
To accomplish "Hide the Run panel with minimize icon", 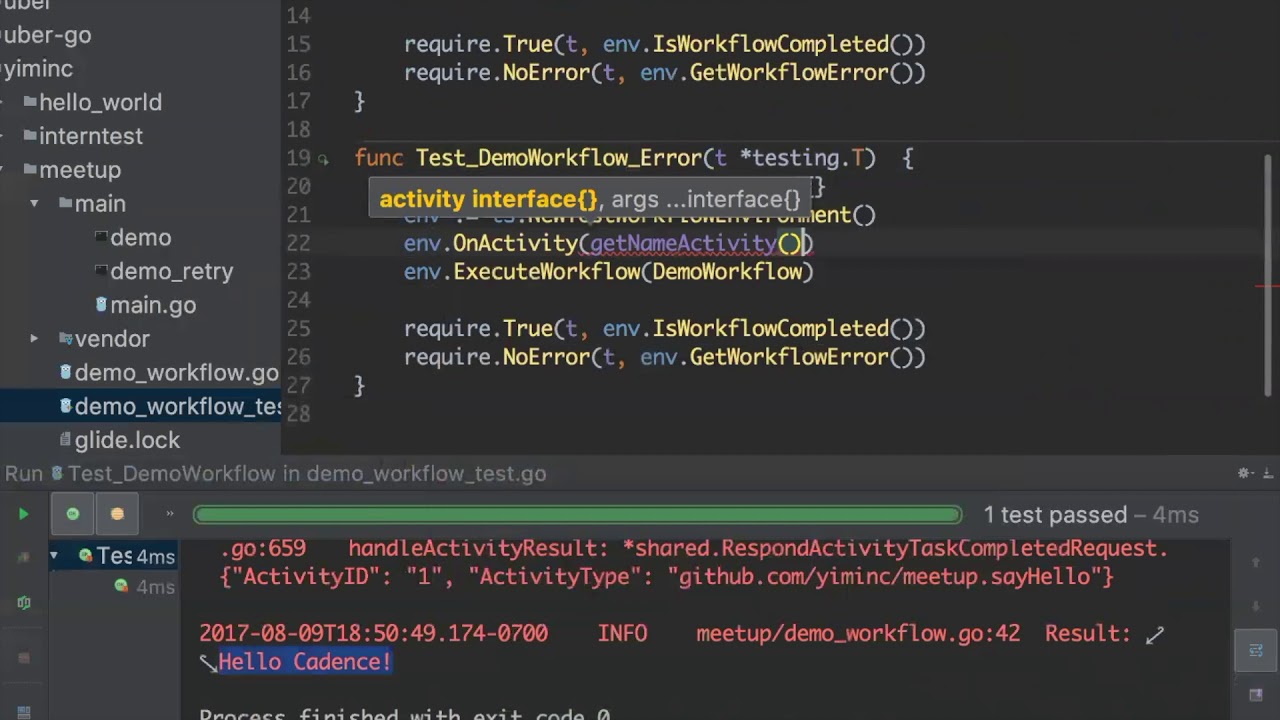I will click(x=1267, y=474).
